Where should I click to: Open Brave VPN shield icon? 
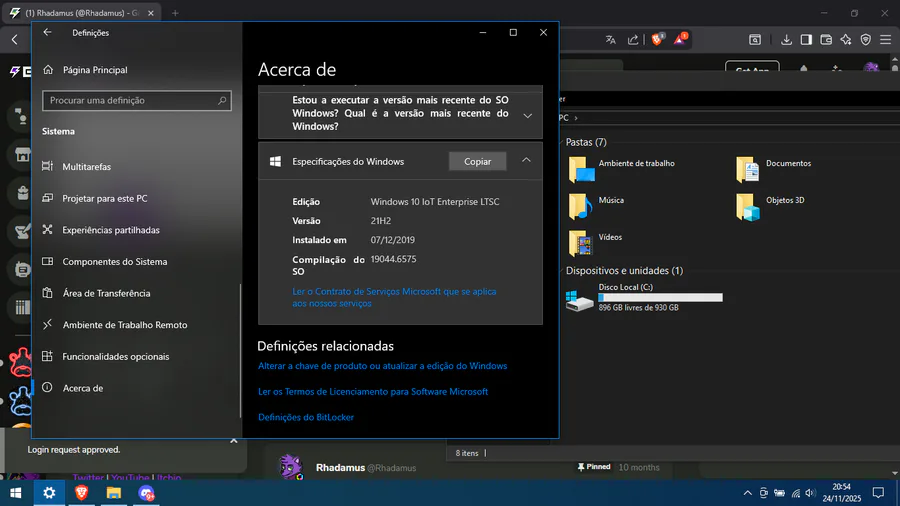click(866, 40)
